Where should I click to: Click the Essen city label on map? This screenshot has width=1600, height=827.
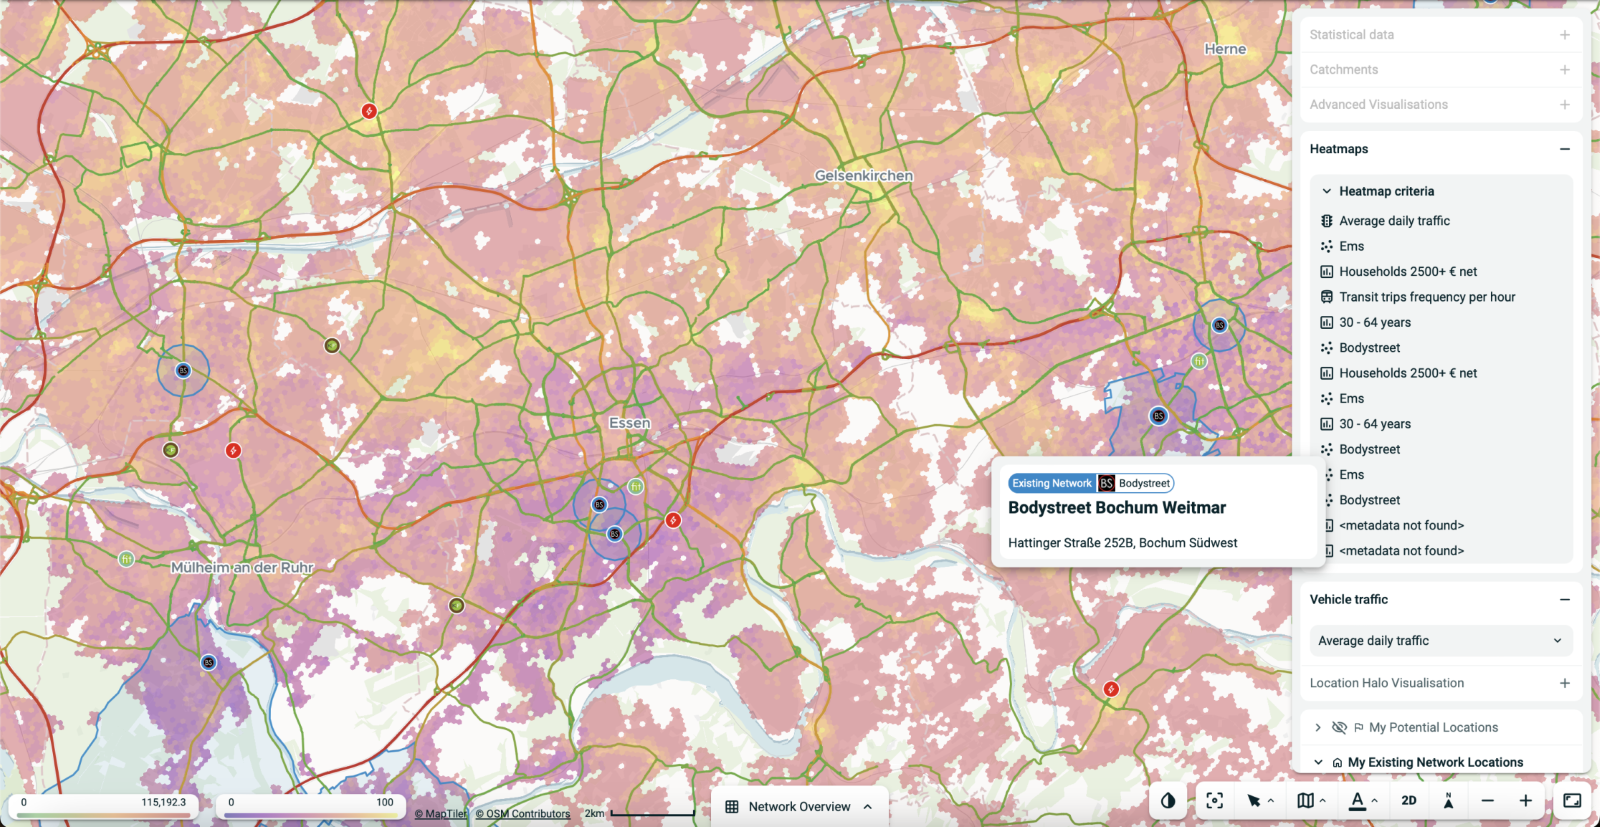pyautogui.click(x=630, y=423)
